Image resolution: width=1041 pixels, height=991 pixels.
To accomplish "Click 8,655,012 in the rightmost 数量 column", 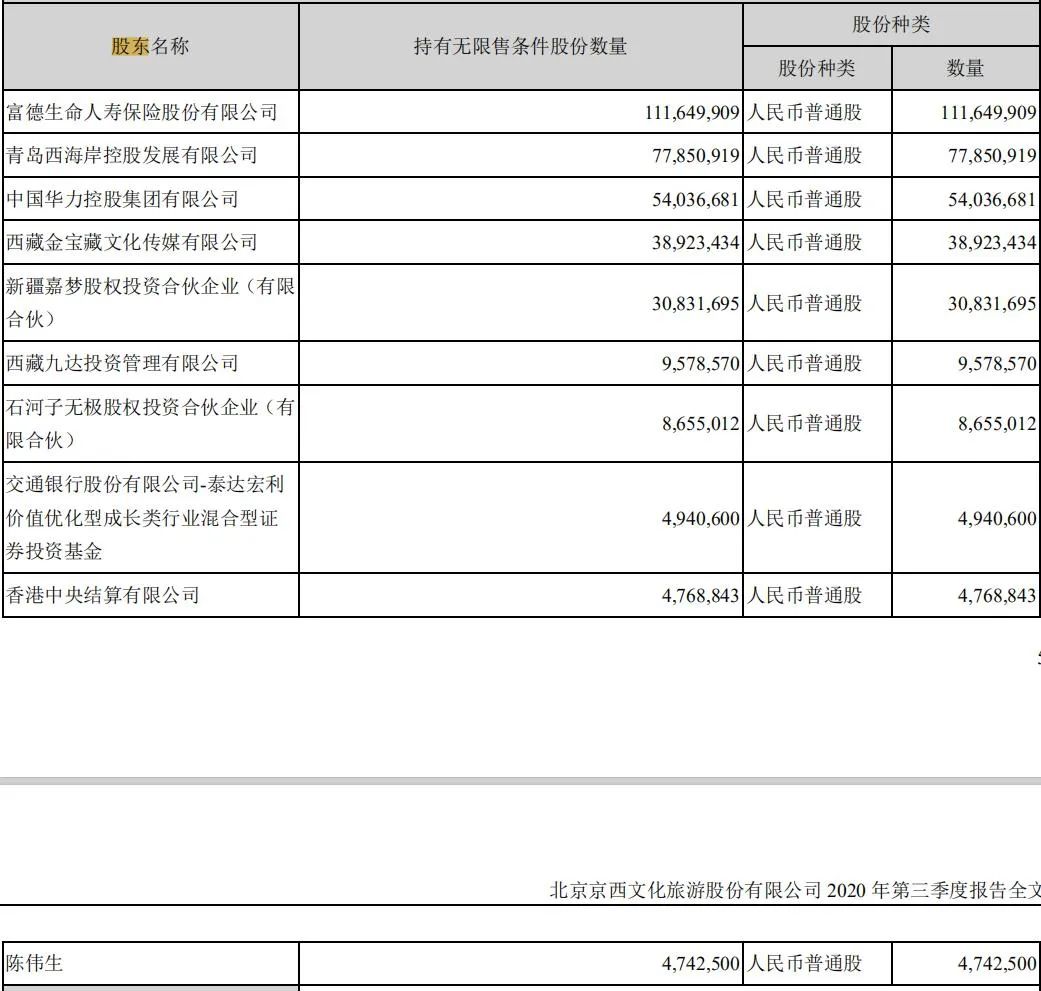I will tap(997, 423).
